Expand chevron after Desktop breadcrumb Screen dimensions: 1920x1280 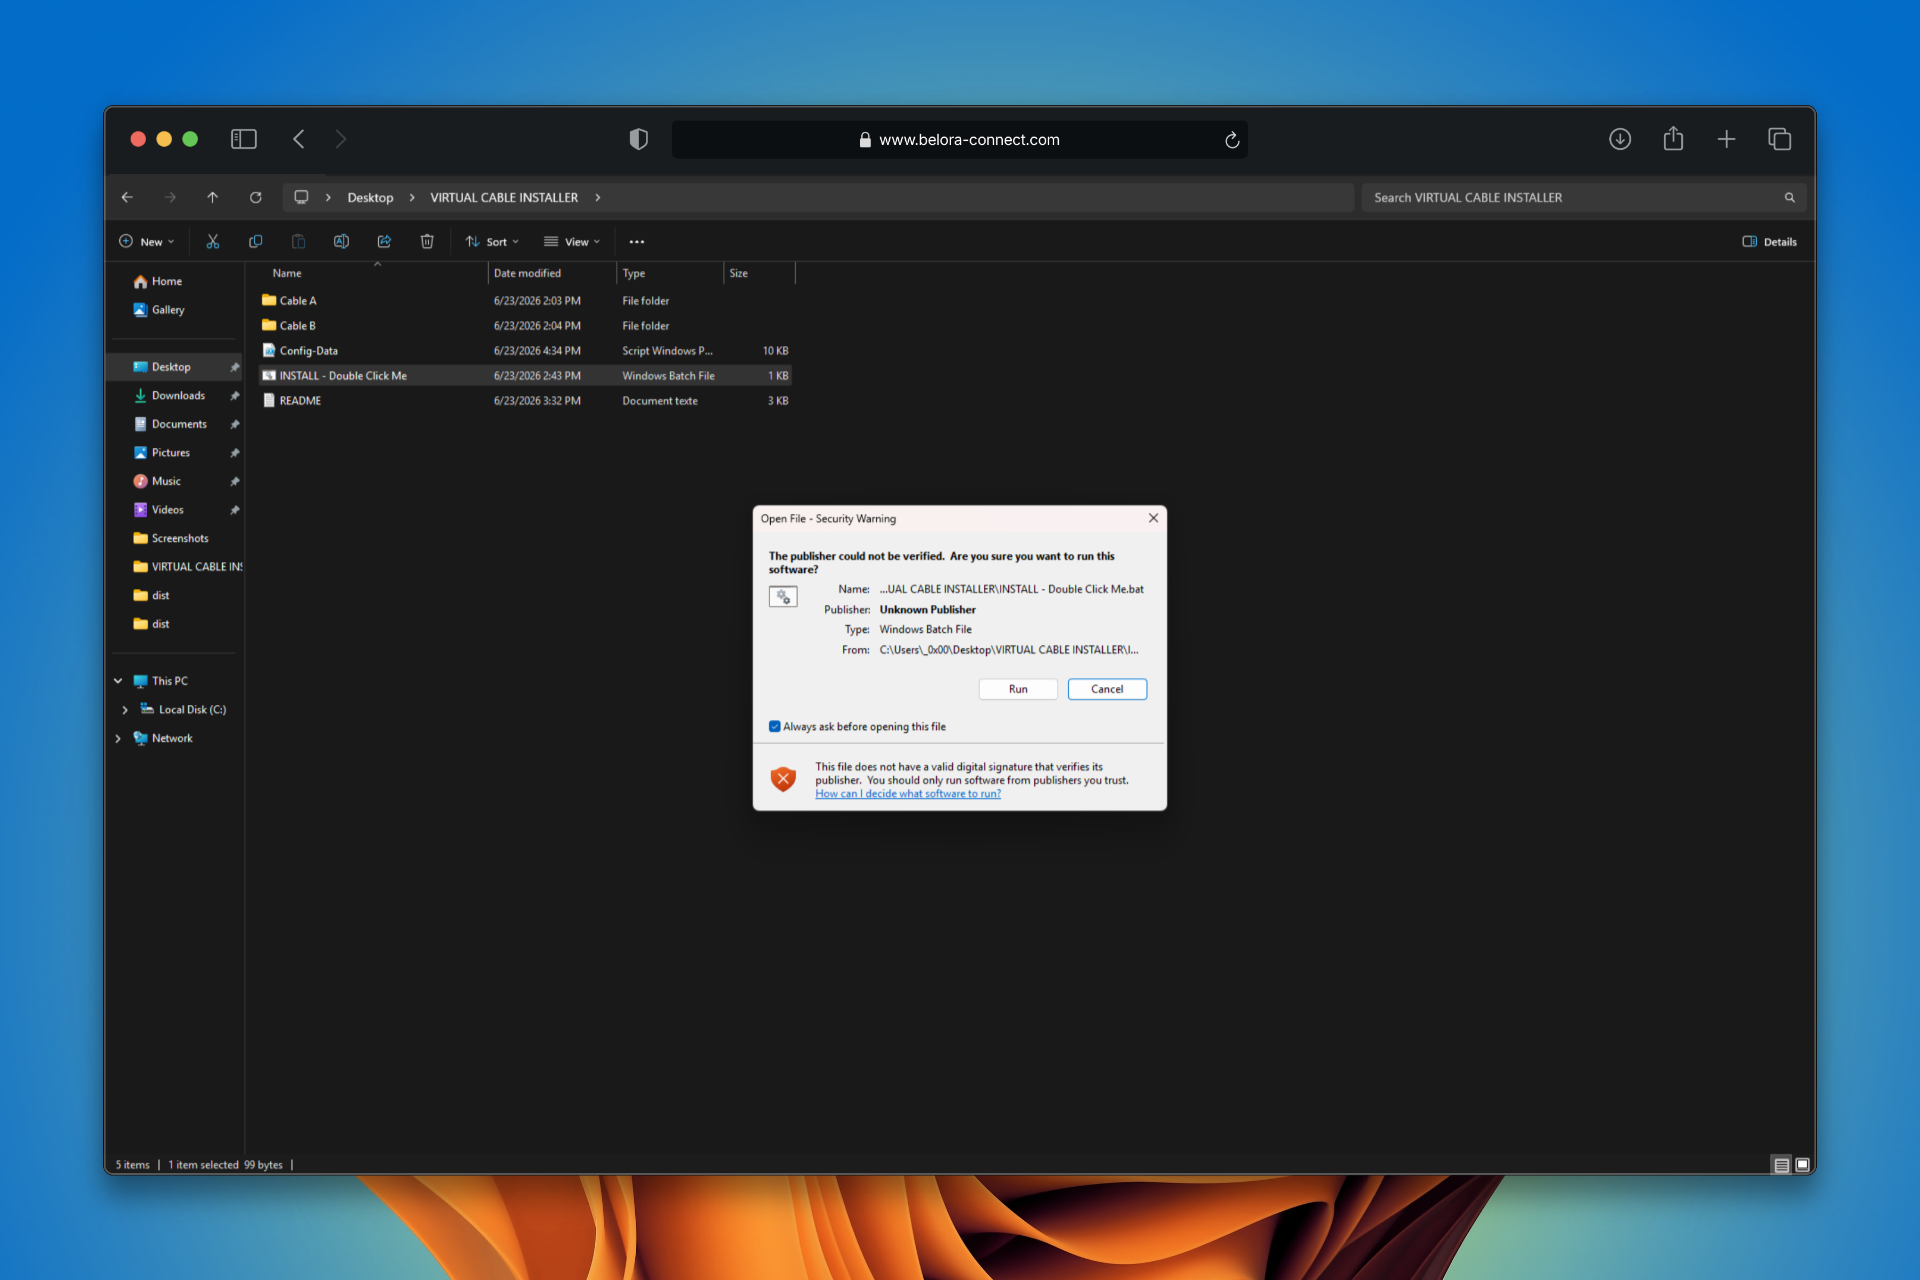pyautogui.click(x=412, y=197)
